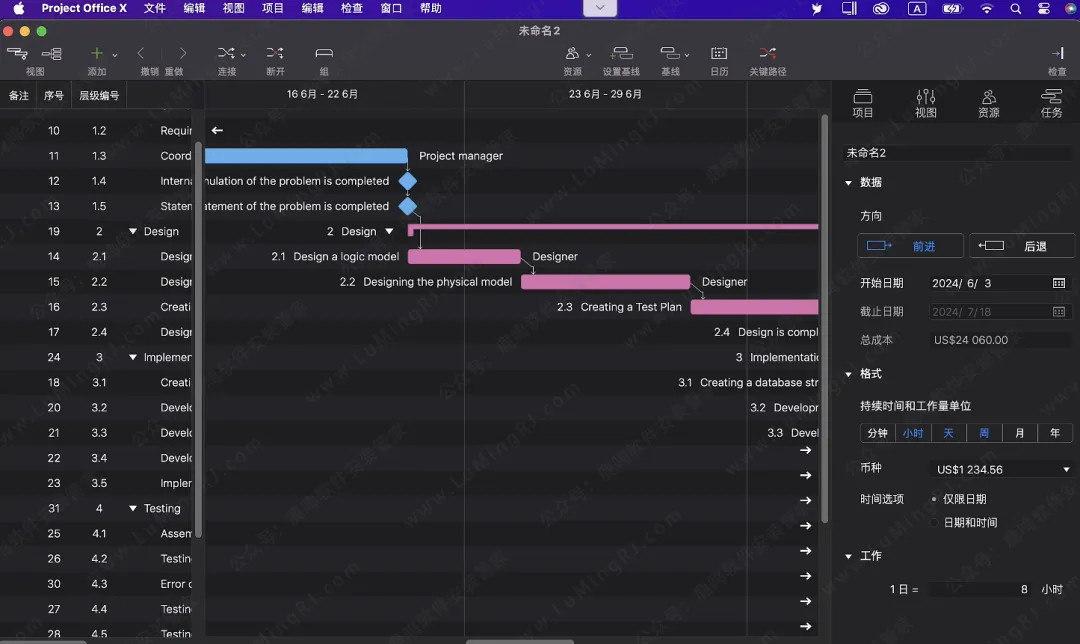Collapse the 格式 section in inspector
The width and height of the screenshot is (1080, 644).
pos(849,374)
